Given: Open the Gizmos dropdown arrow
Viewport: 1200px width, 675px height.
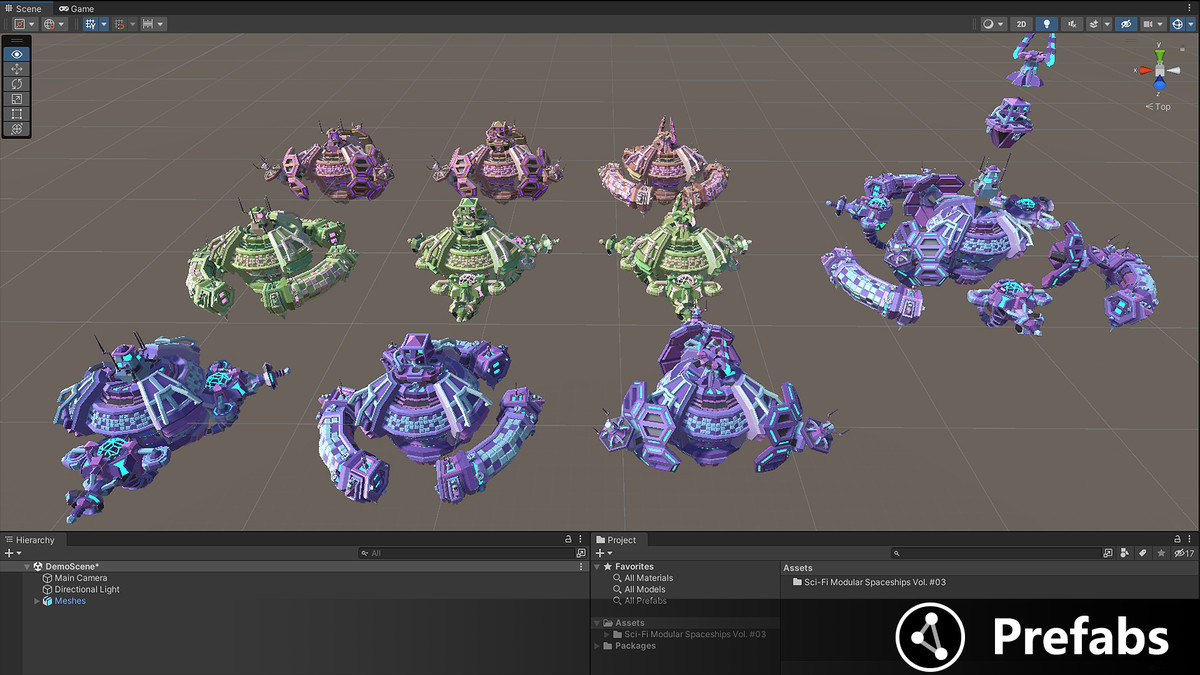Looking at the screenshot, I should point(1190,24).
